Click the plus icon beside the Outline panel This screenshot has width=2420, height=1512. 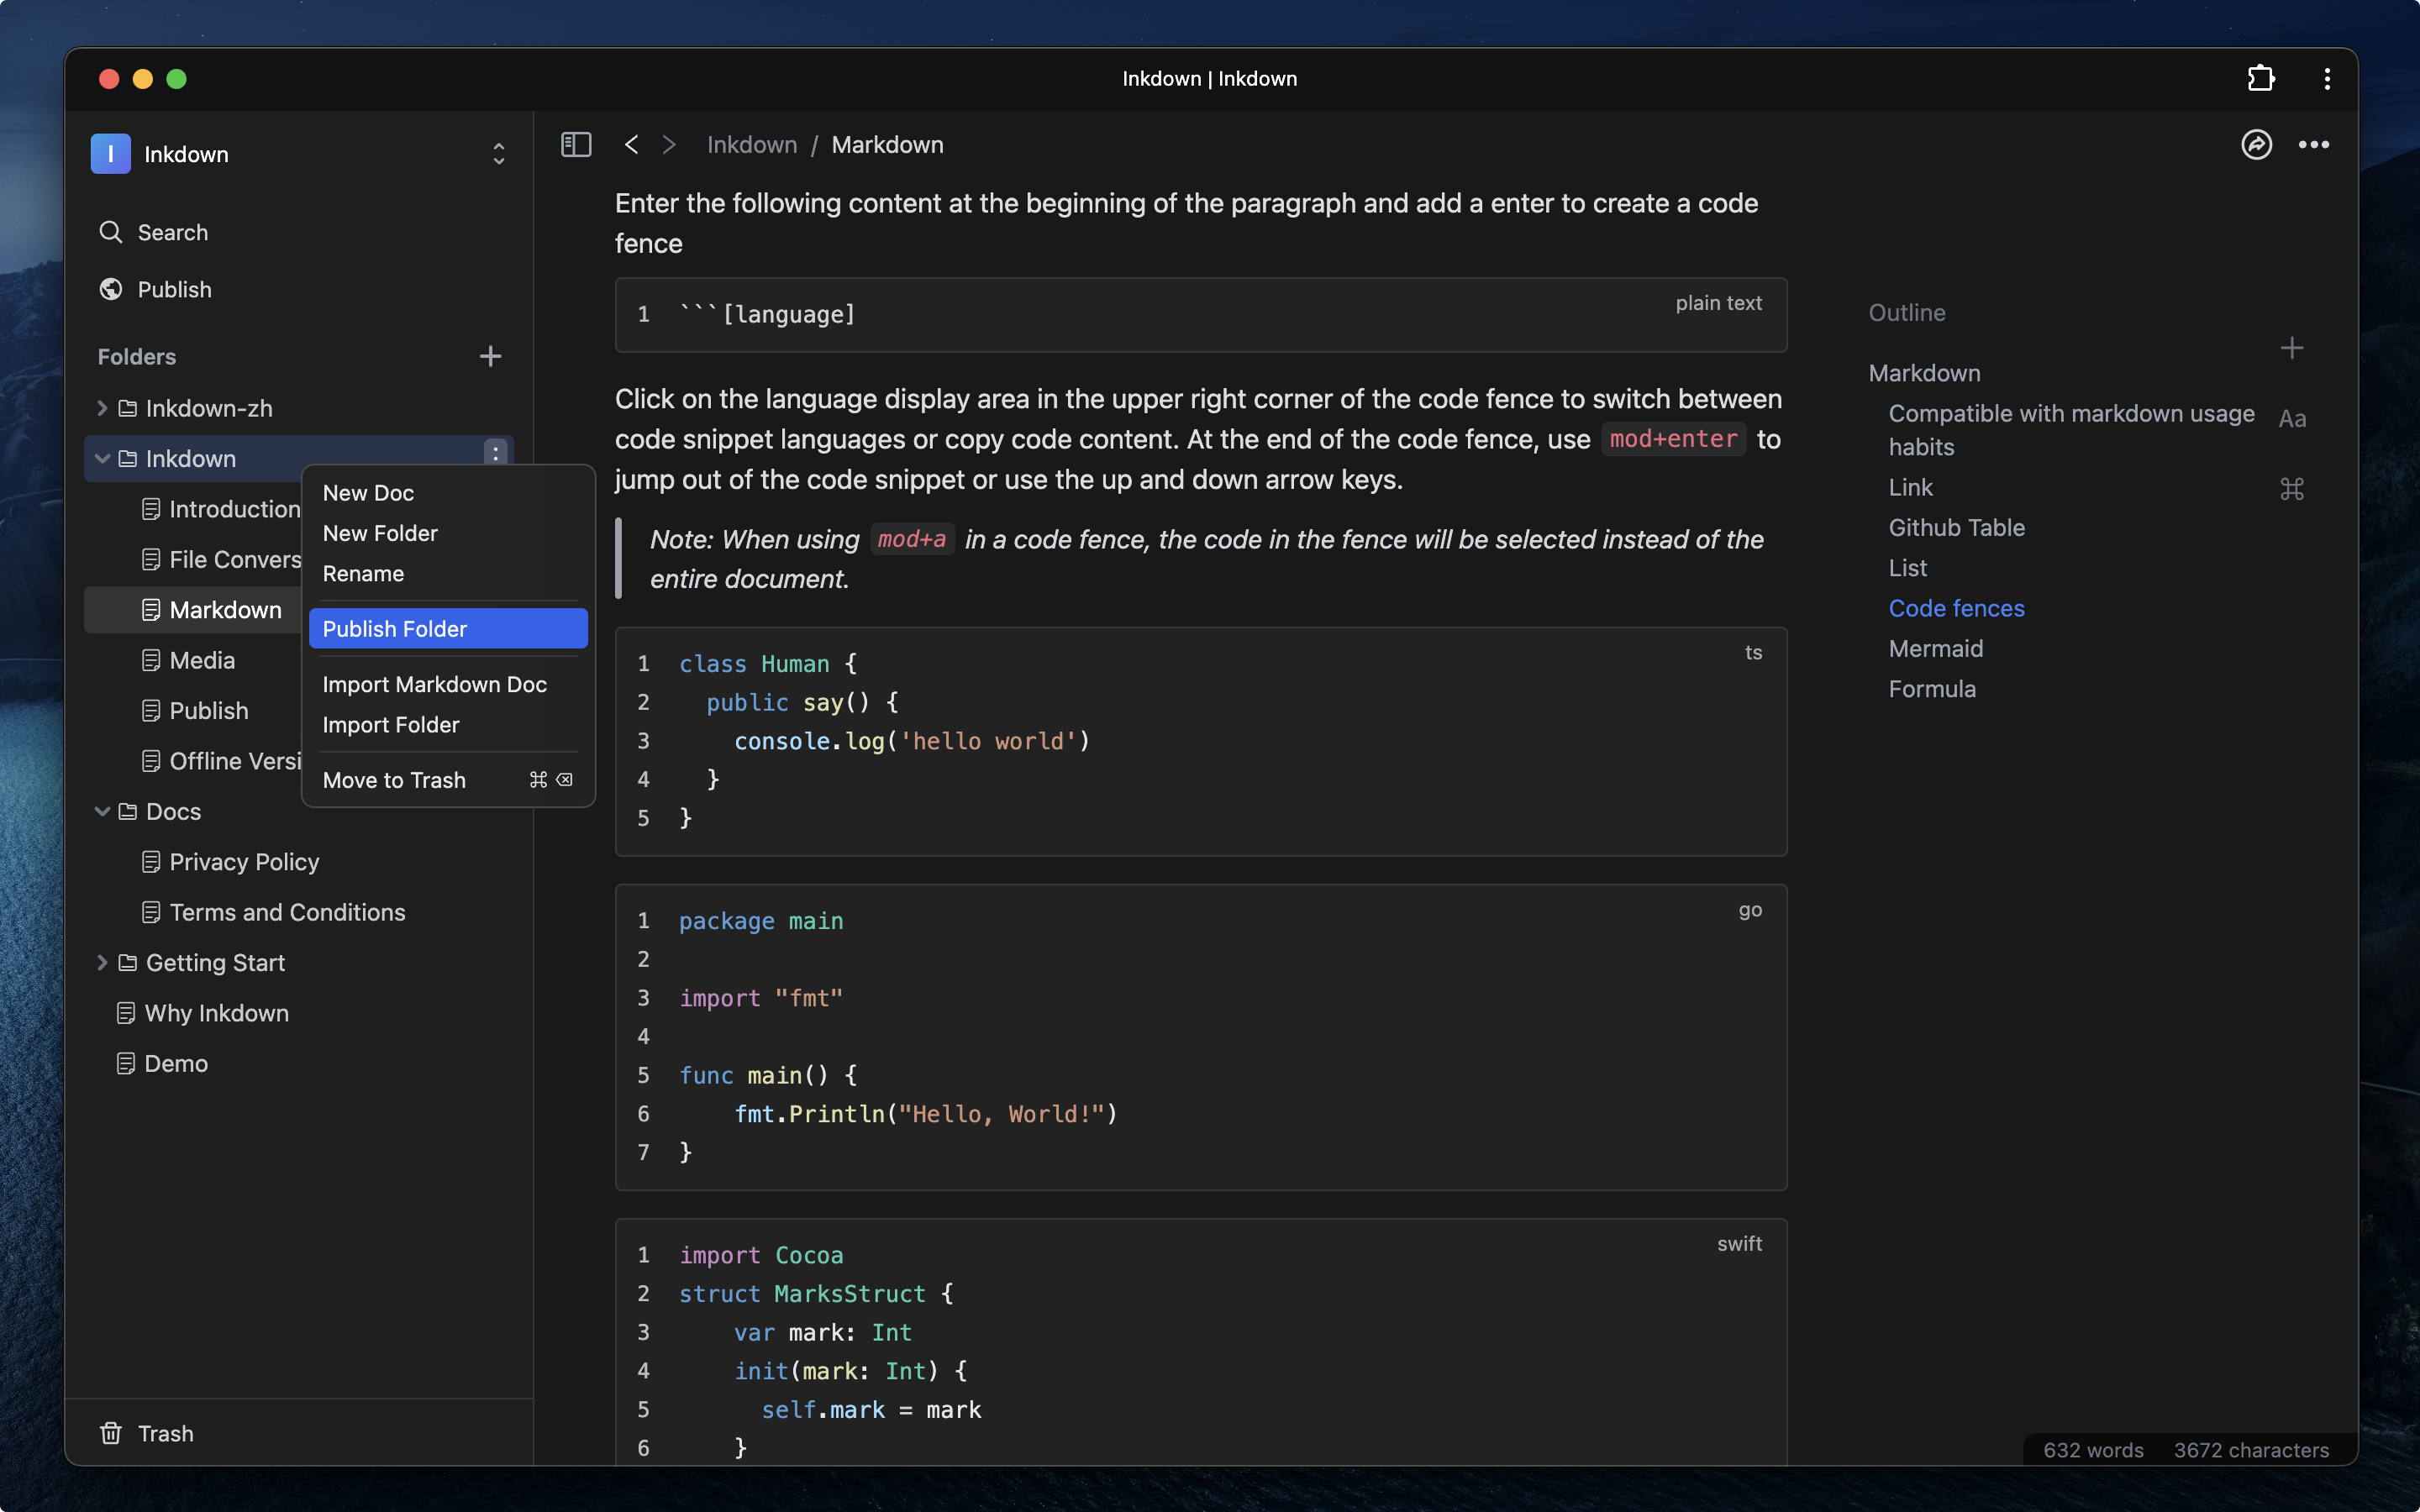pos(2292,348)
